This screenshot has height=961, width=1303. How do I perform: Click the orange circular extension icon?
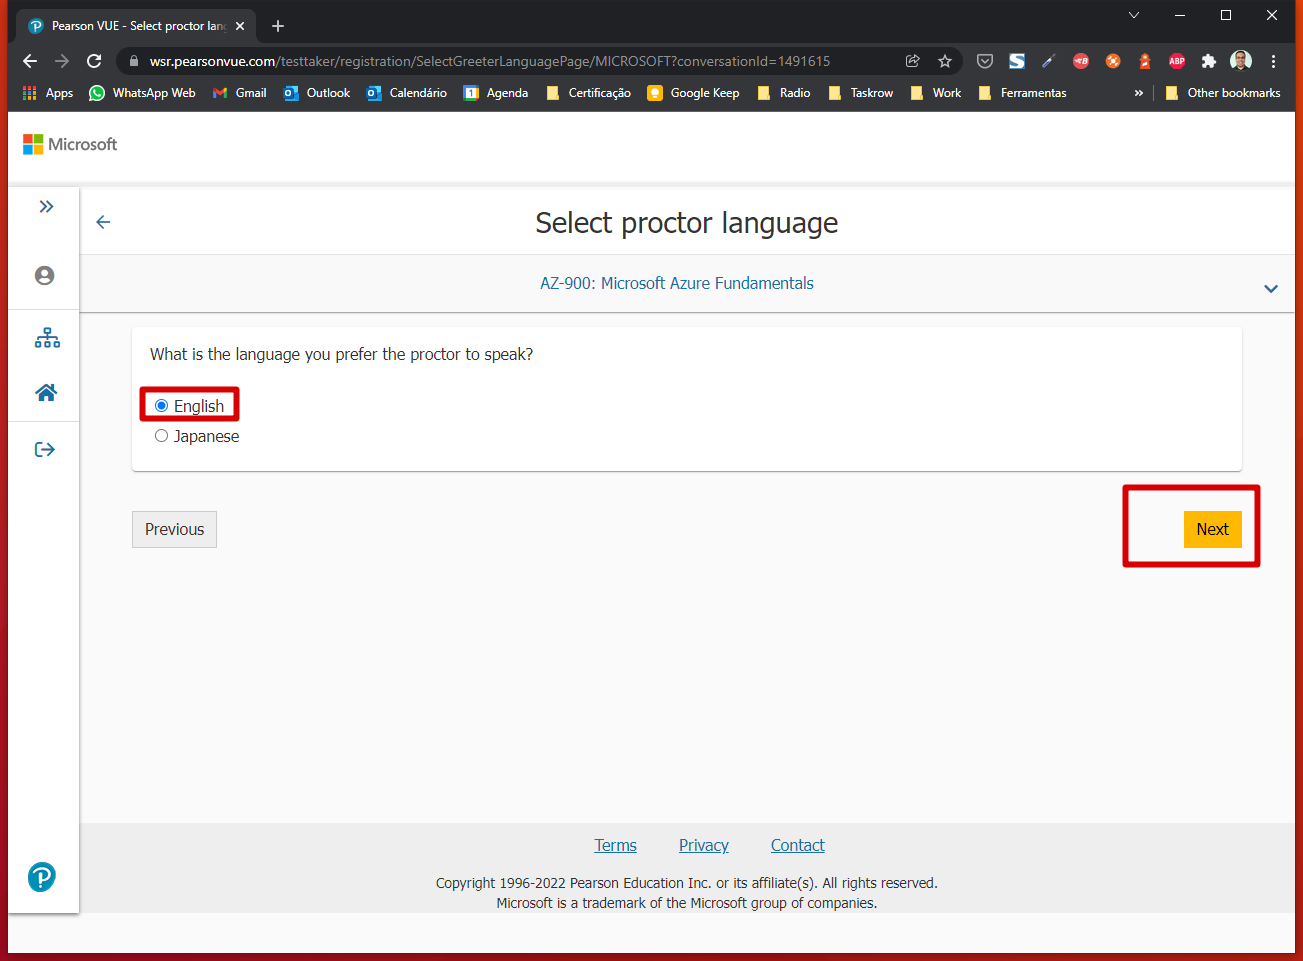click(1113, 61)
